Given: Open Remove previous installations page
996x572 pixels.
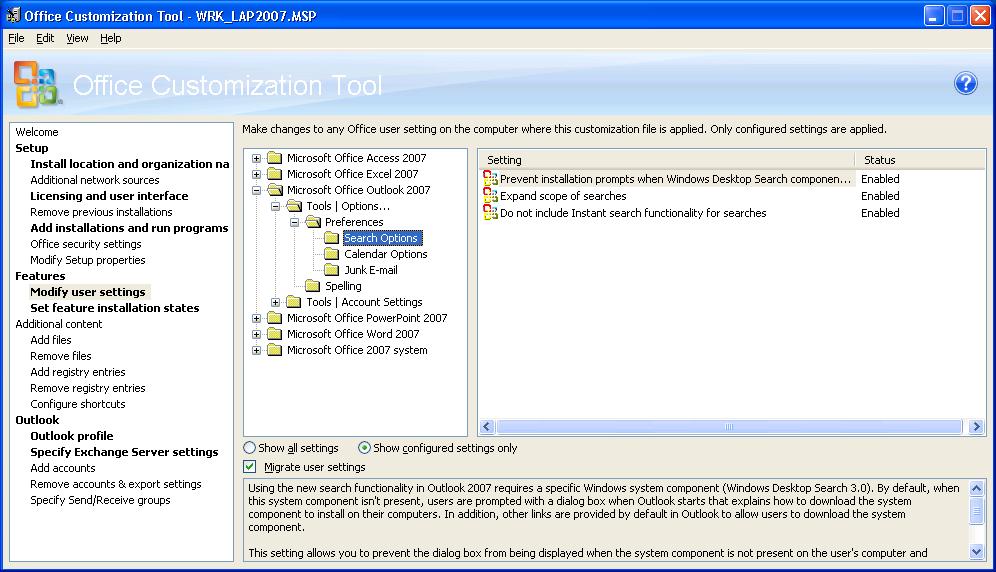Looking at the screenshot, I should pyautogui.click(x=101, y=212).
